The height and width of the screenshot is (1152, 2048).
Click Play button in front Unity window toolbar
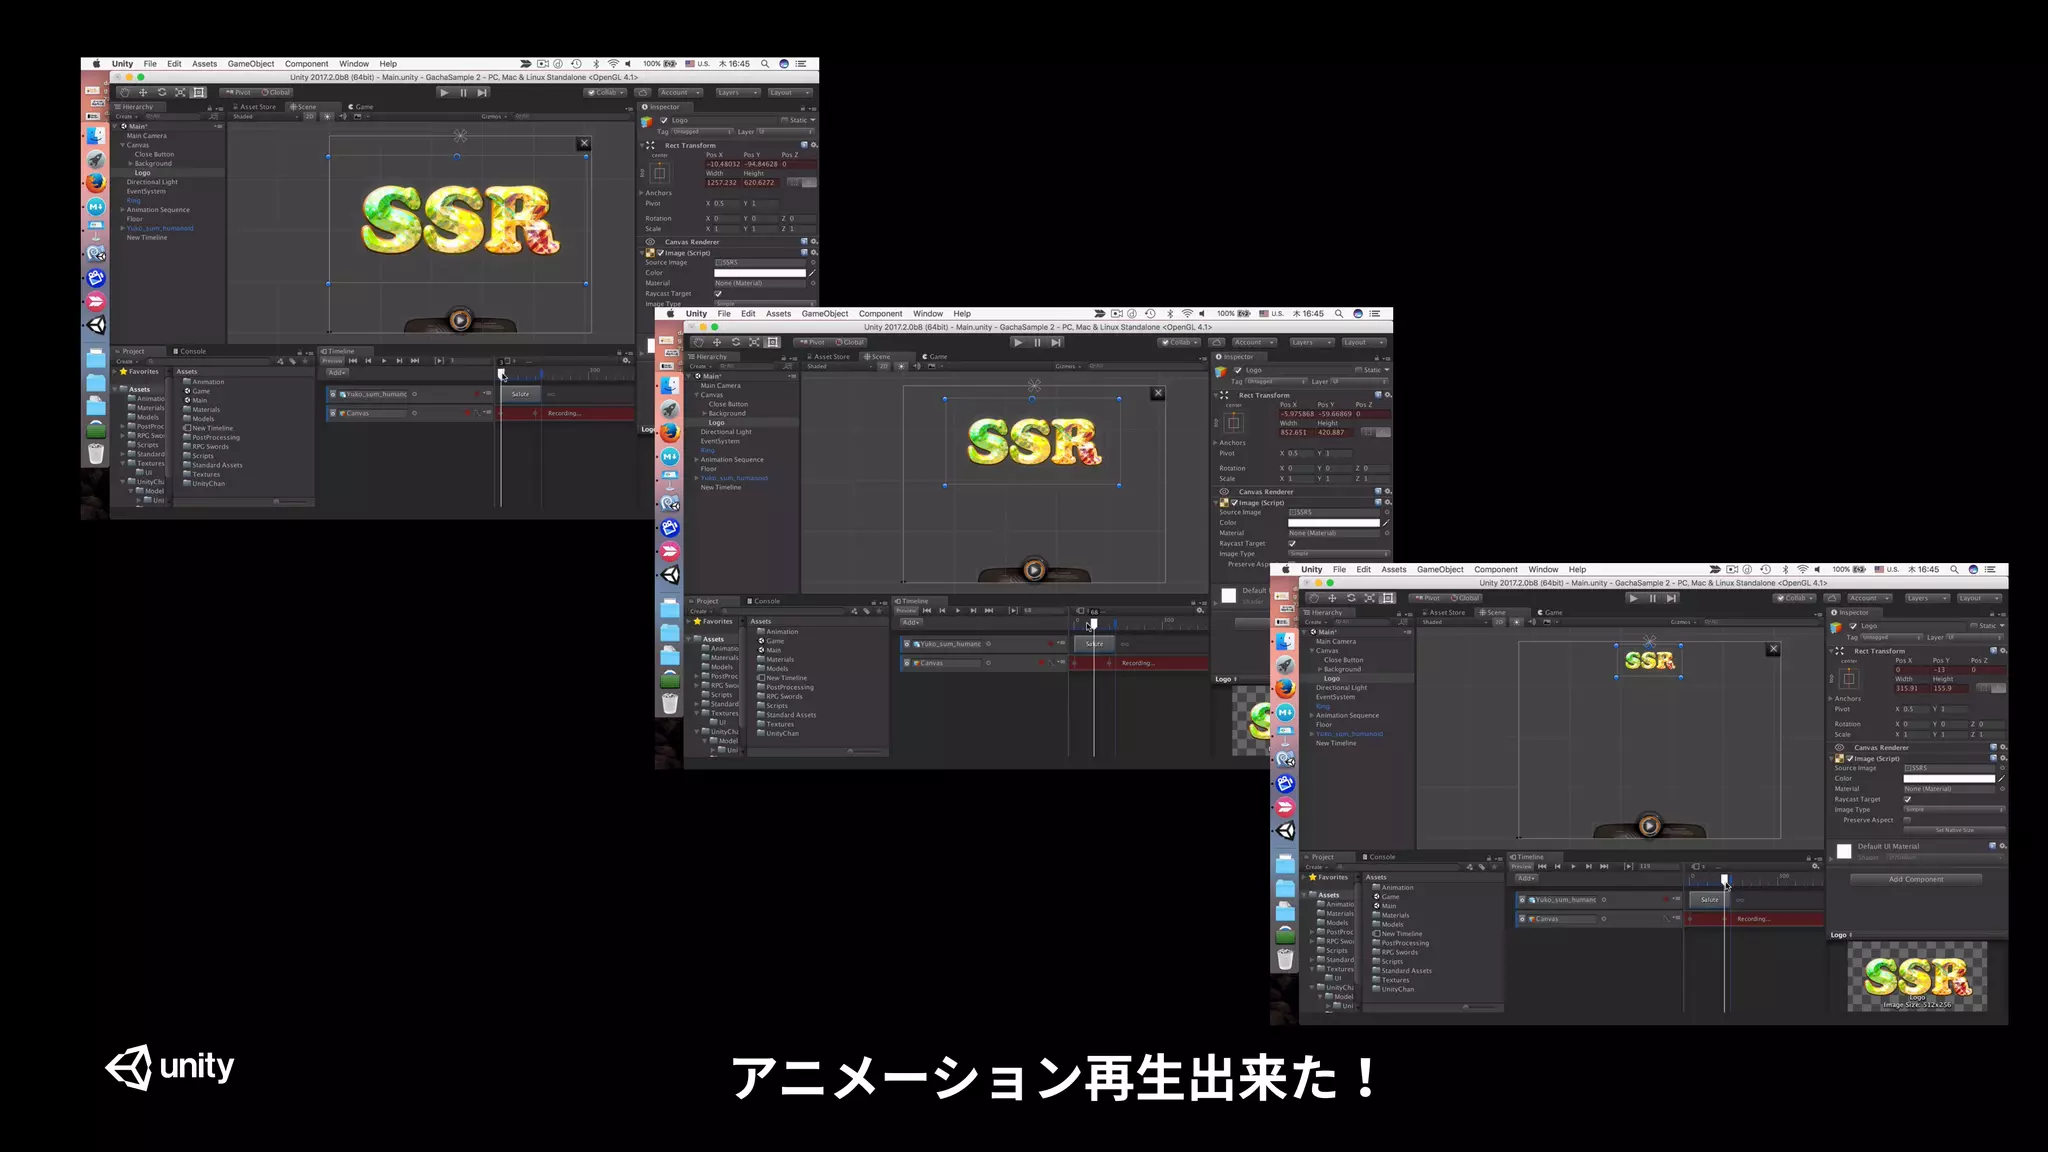point(1633,598)
